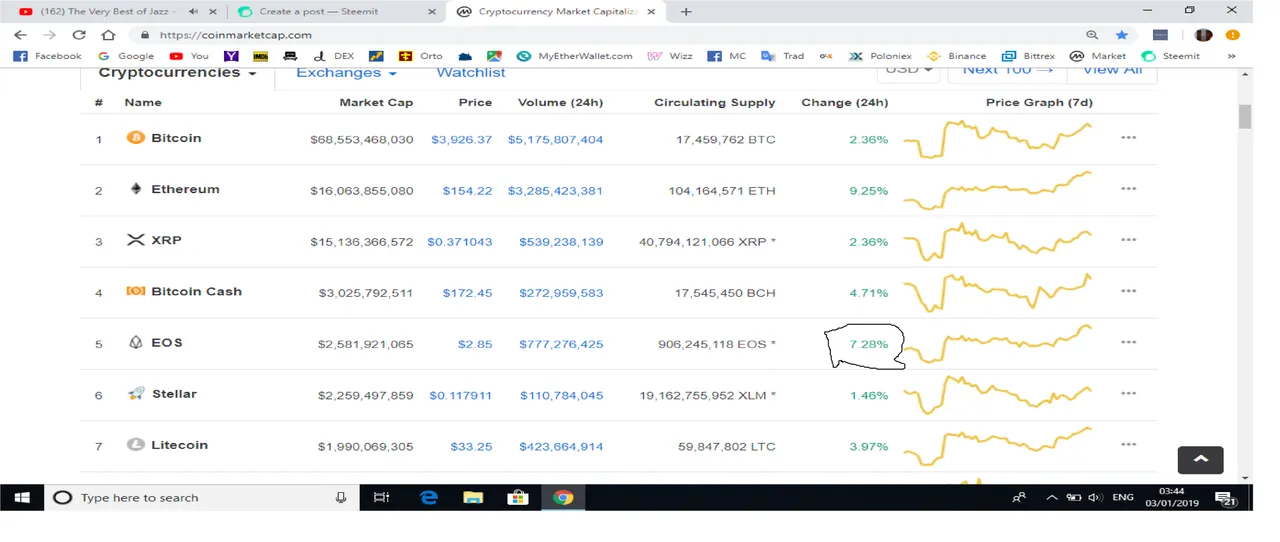Go back with browser back arrow
Image resolution: width=1280 pixels, height=542 pixels.
pos(20,34)
